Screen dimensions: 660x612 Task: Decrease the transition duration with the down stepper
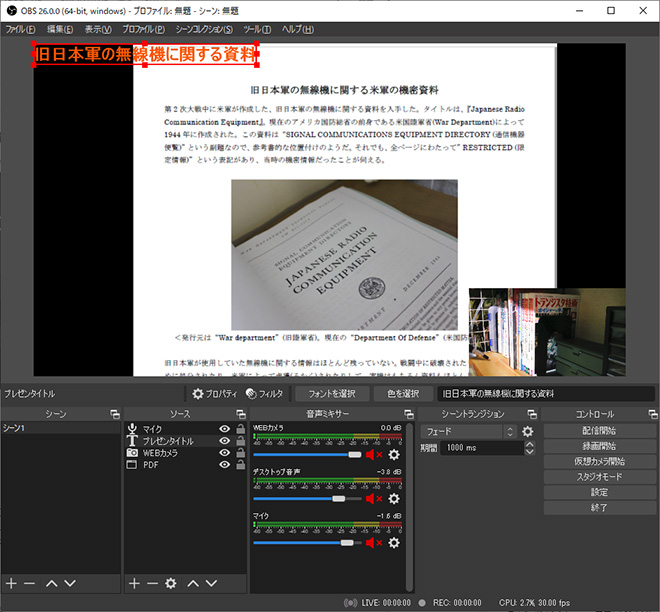click(530, 452)
